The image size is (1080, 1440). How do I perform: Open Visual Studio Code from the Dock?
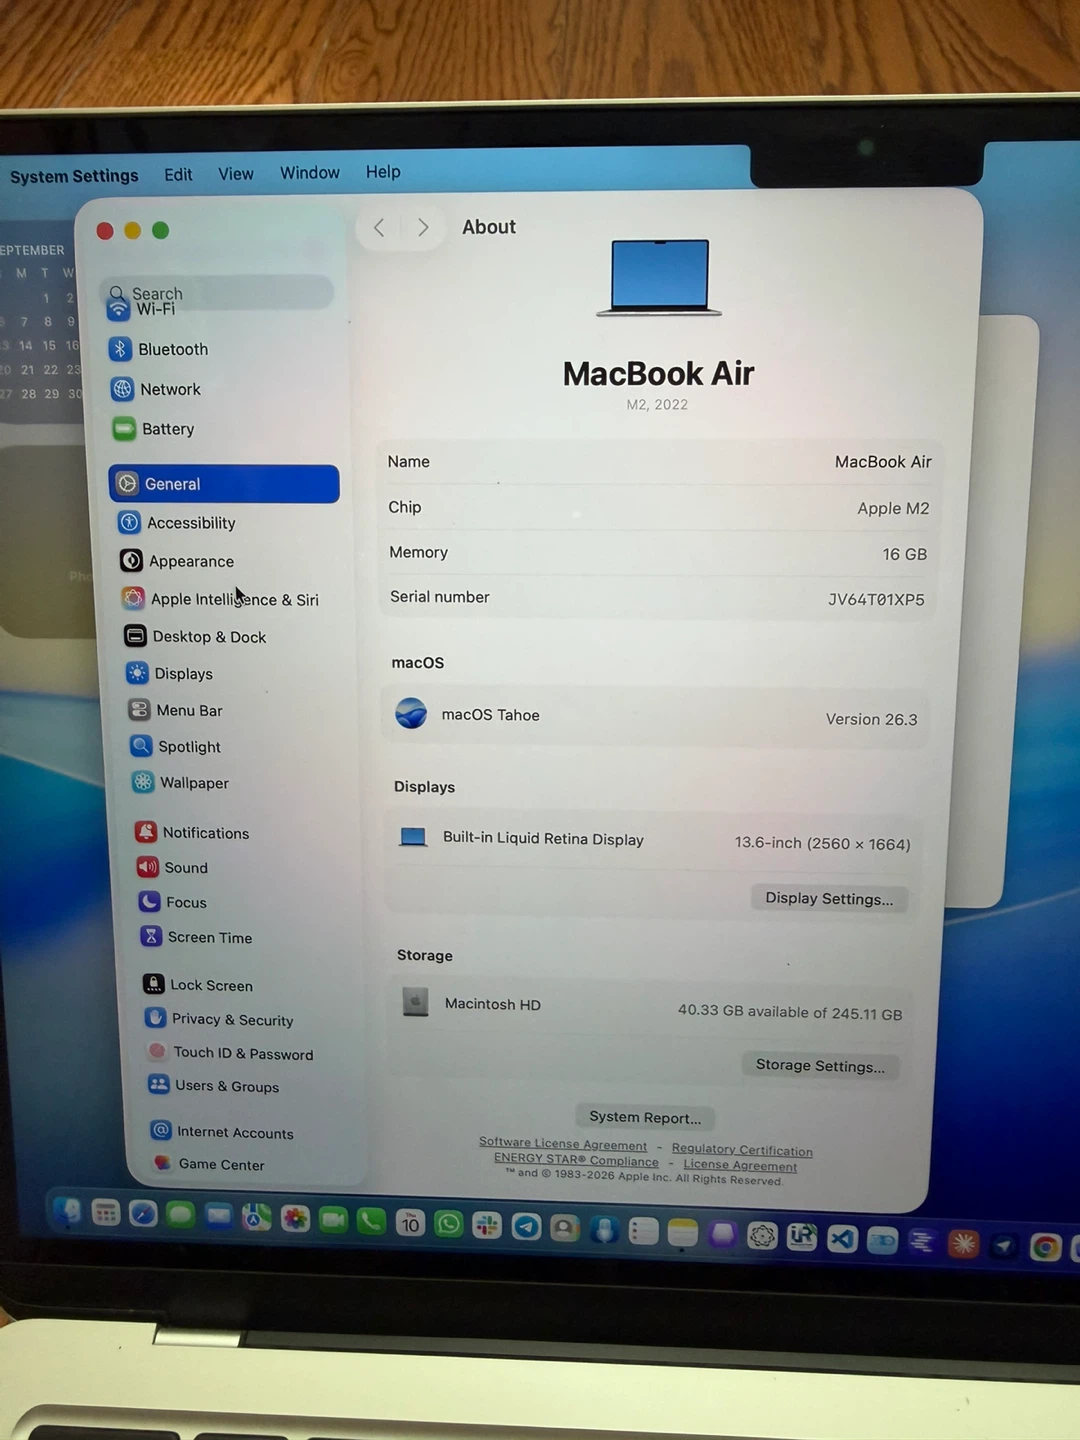842,1239
